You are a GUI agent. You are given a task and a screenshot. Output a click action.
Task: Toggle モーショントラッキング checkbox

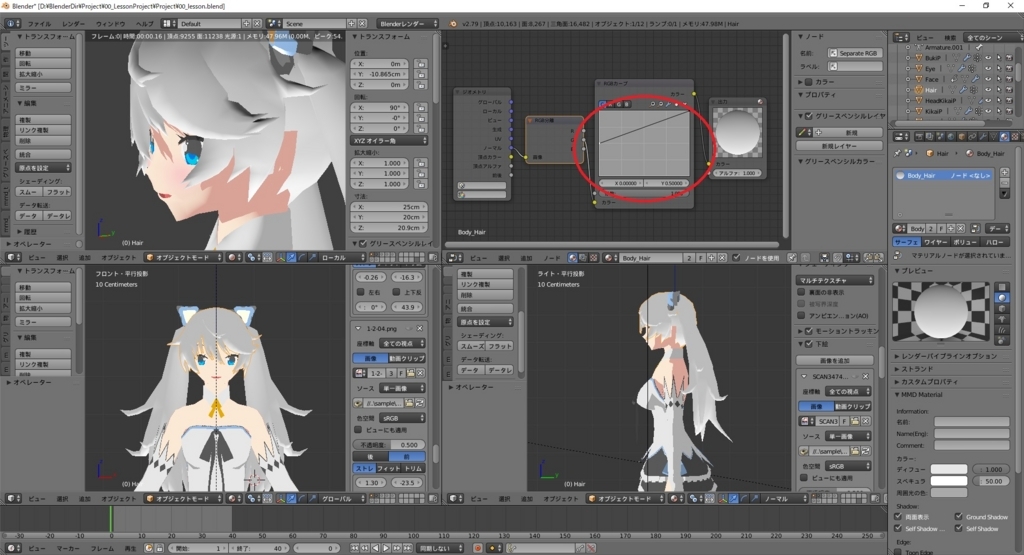click(808, 331)
